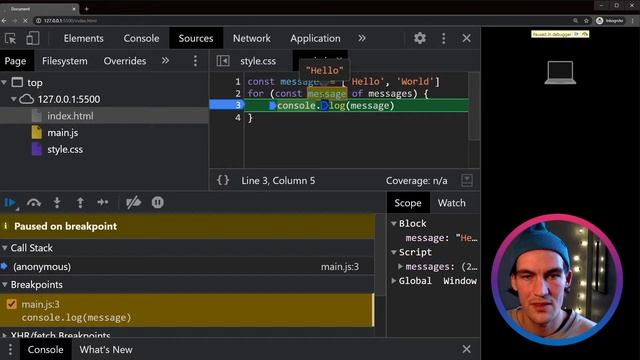Viewport: 640px width, 360px height.
Task: Toggle breakpoint on line 3 gutter
Action: click(x=227, y=105)
